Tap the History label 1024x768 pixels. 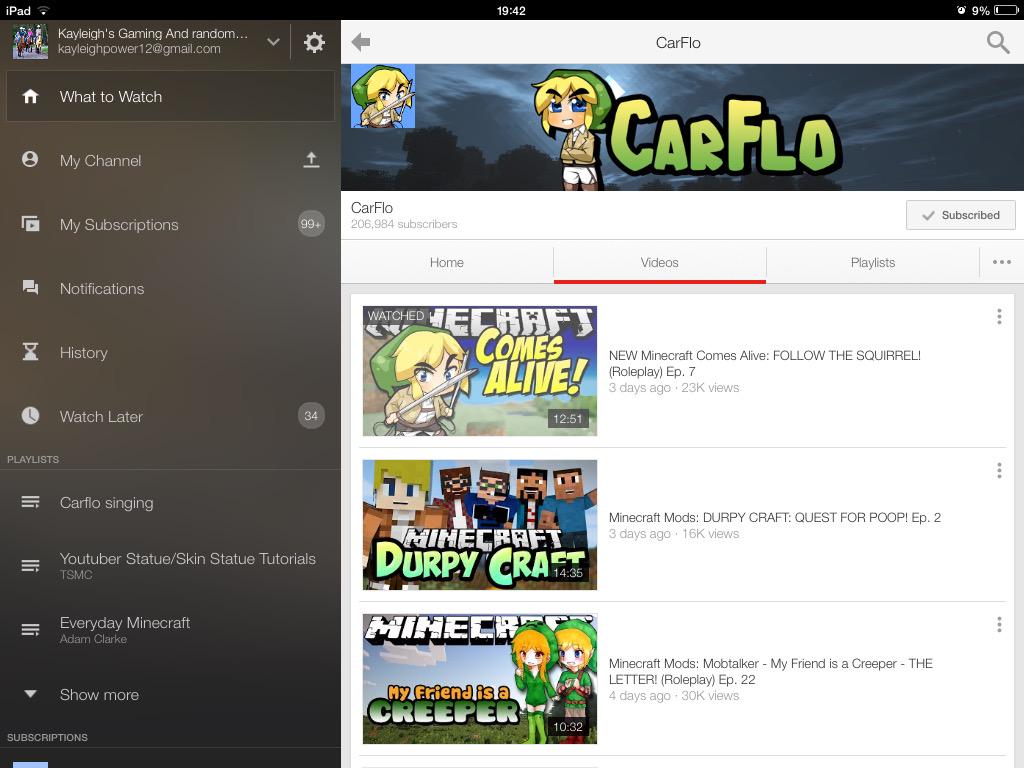click(x=84, y=353)
